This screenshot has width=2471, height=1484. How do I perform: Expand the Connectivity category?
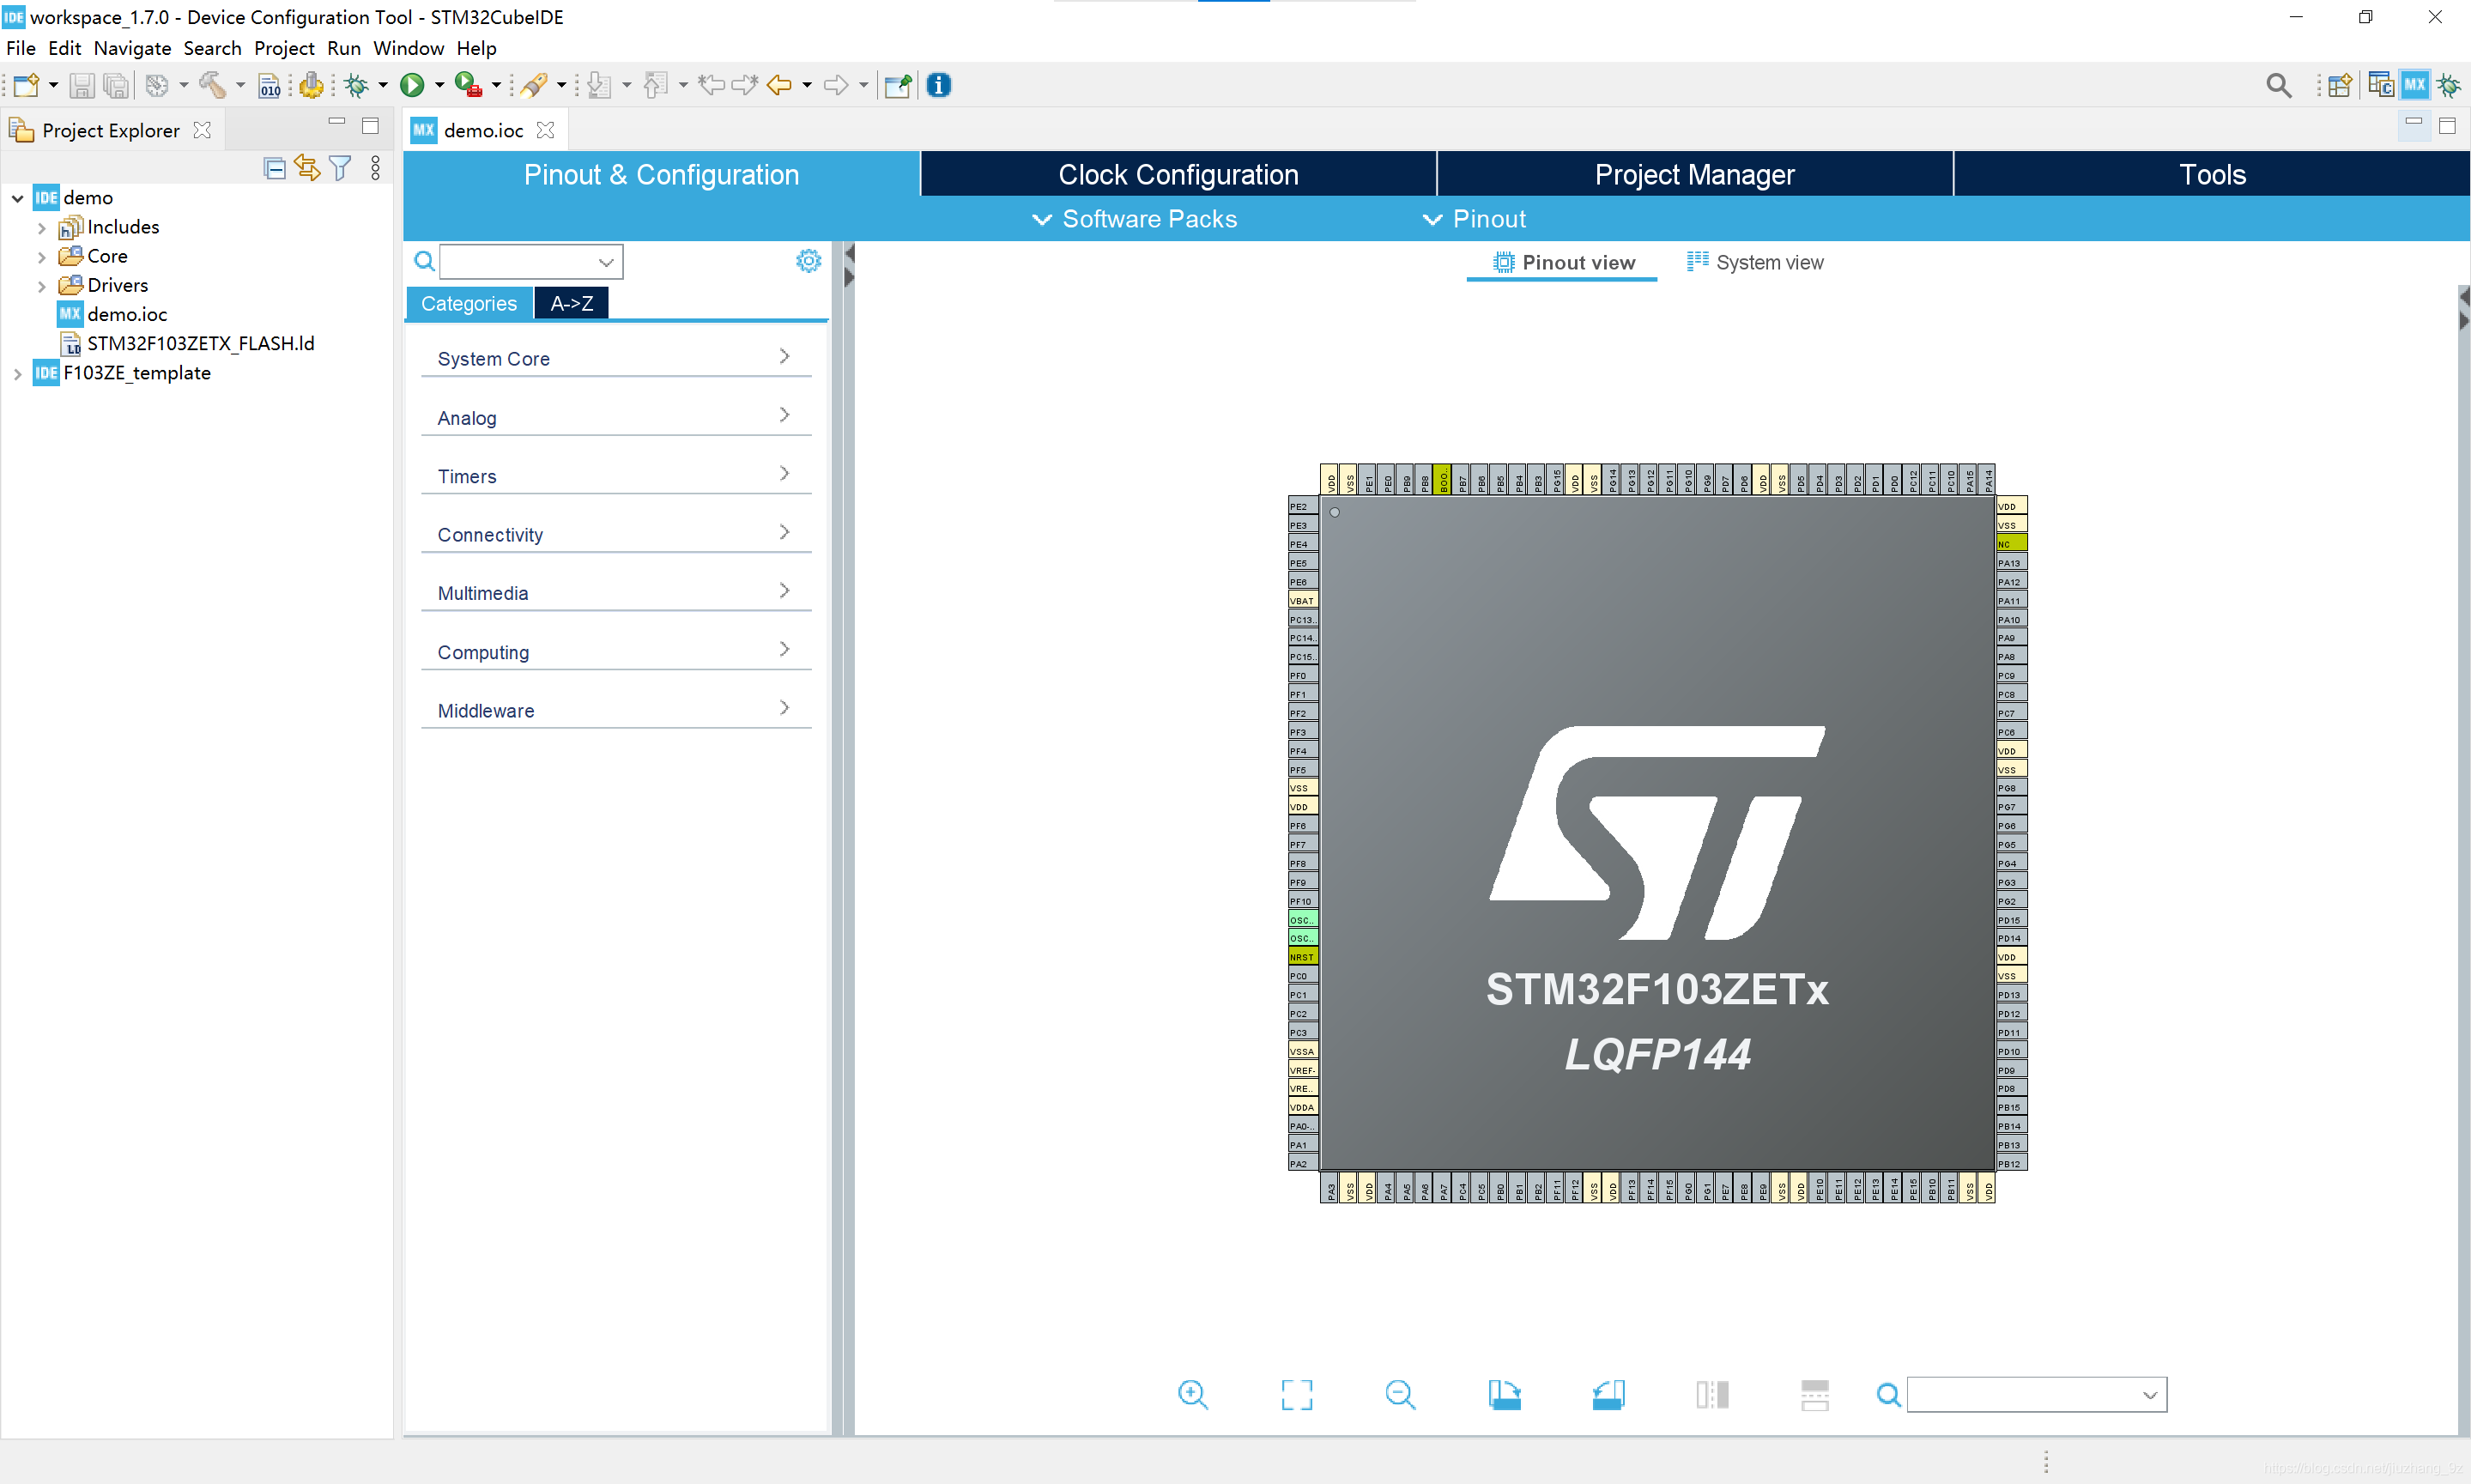click(616, 534)
